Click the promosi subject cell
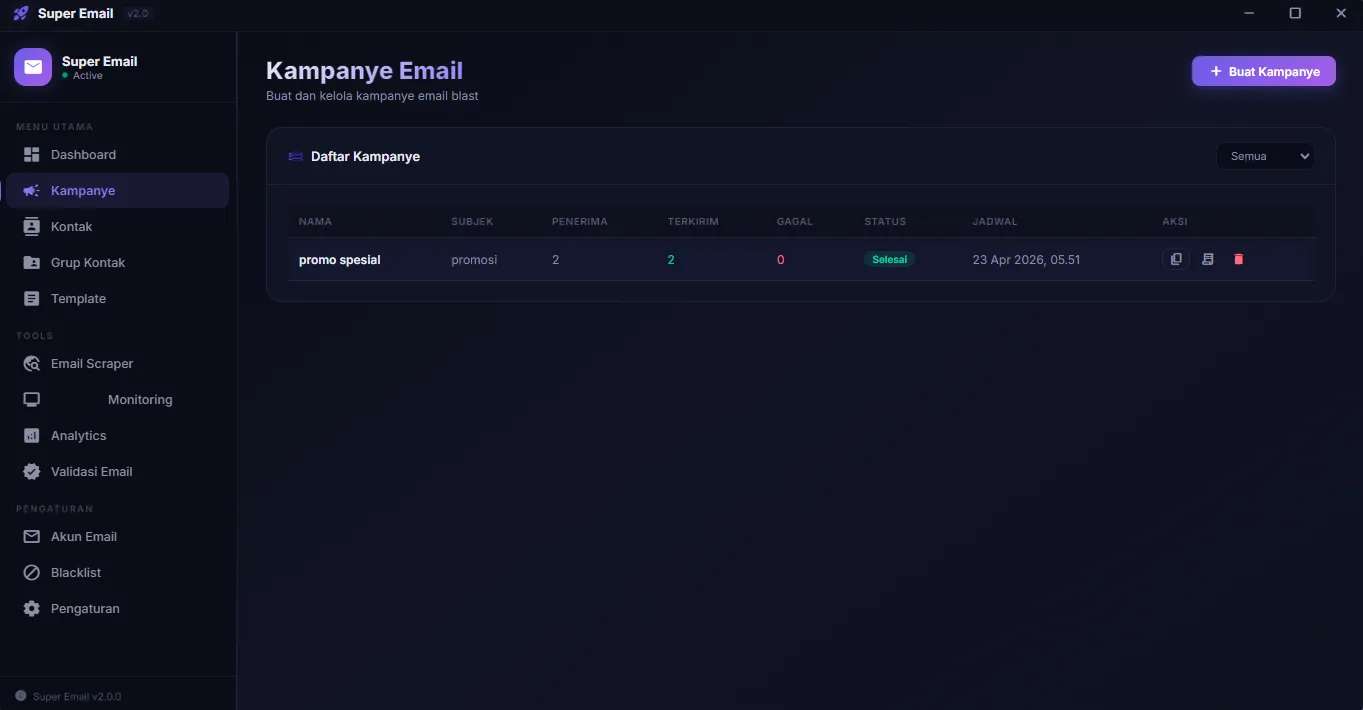Screen dimensions: 1363x710 [x=474, y=260]
